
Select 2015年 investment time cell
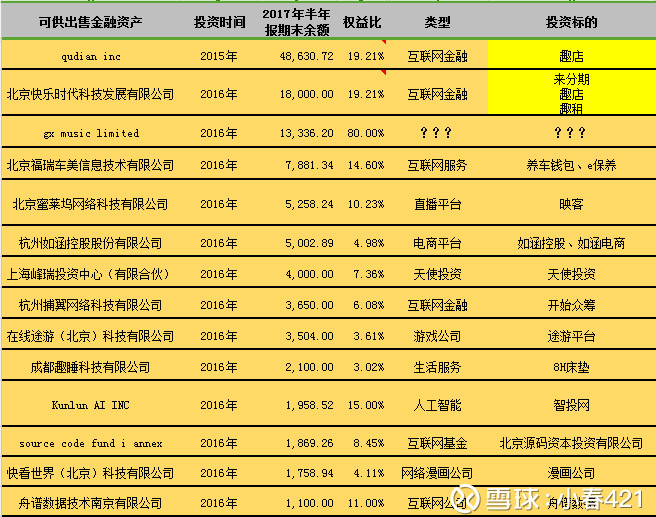click(x=218, y=56)
